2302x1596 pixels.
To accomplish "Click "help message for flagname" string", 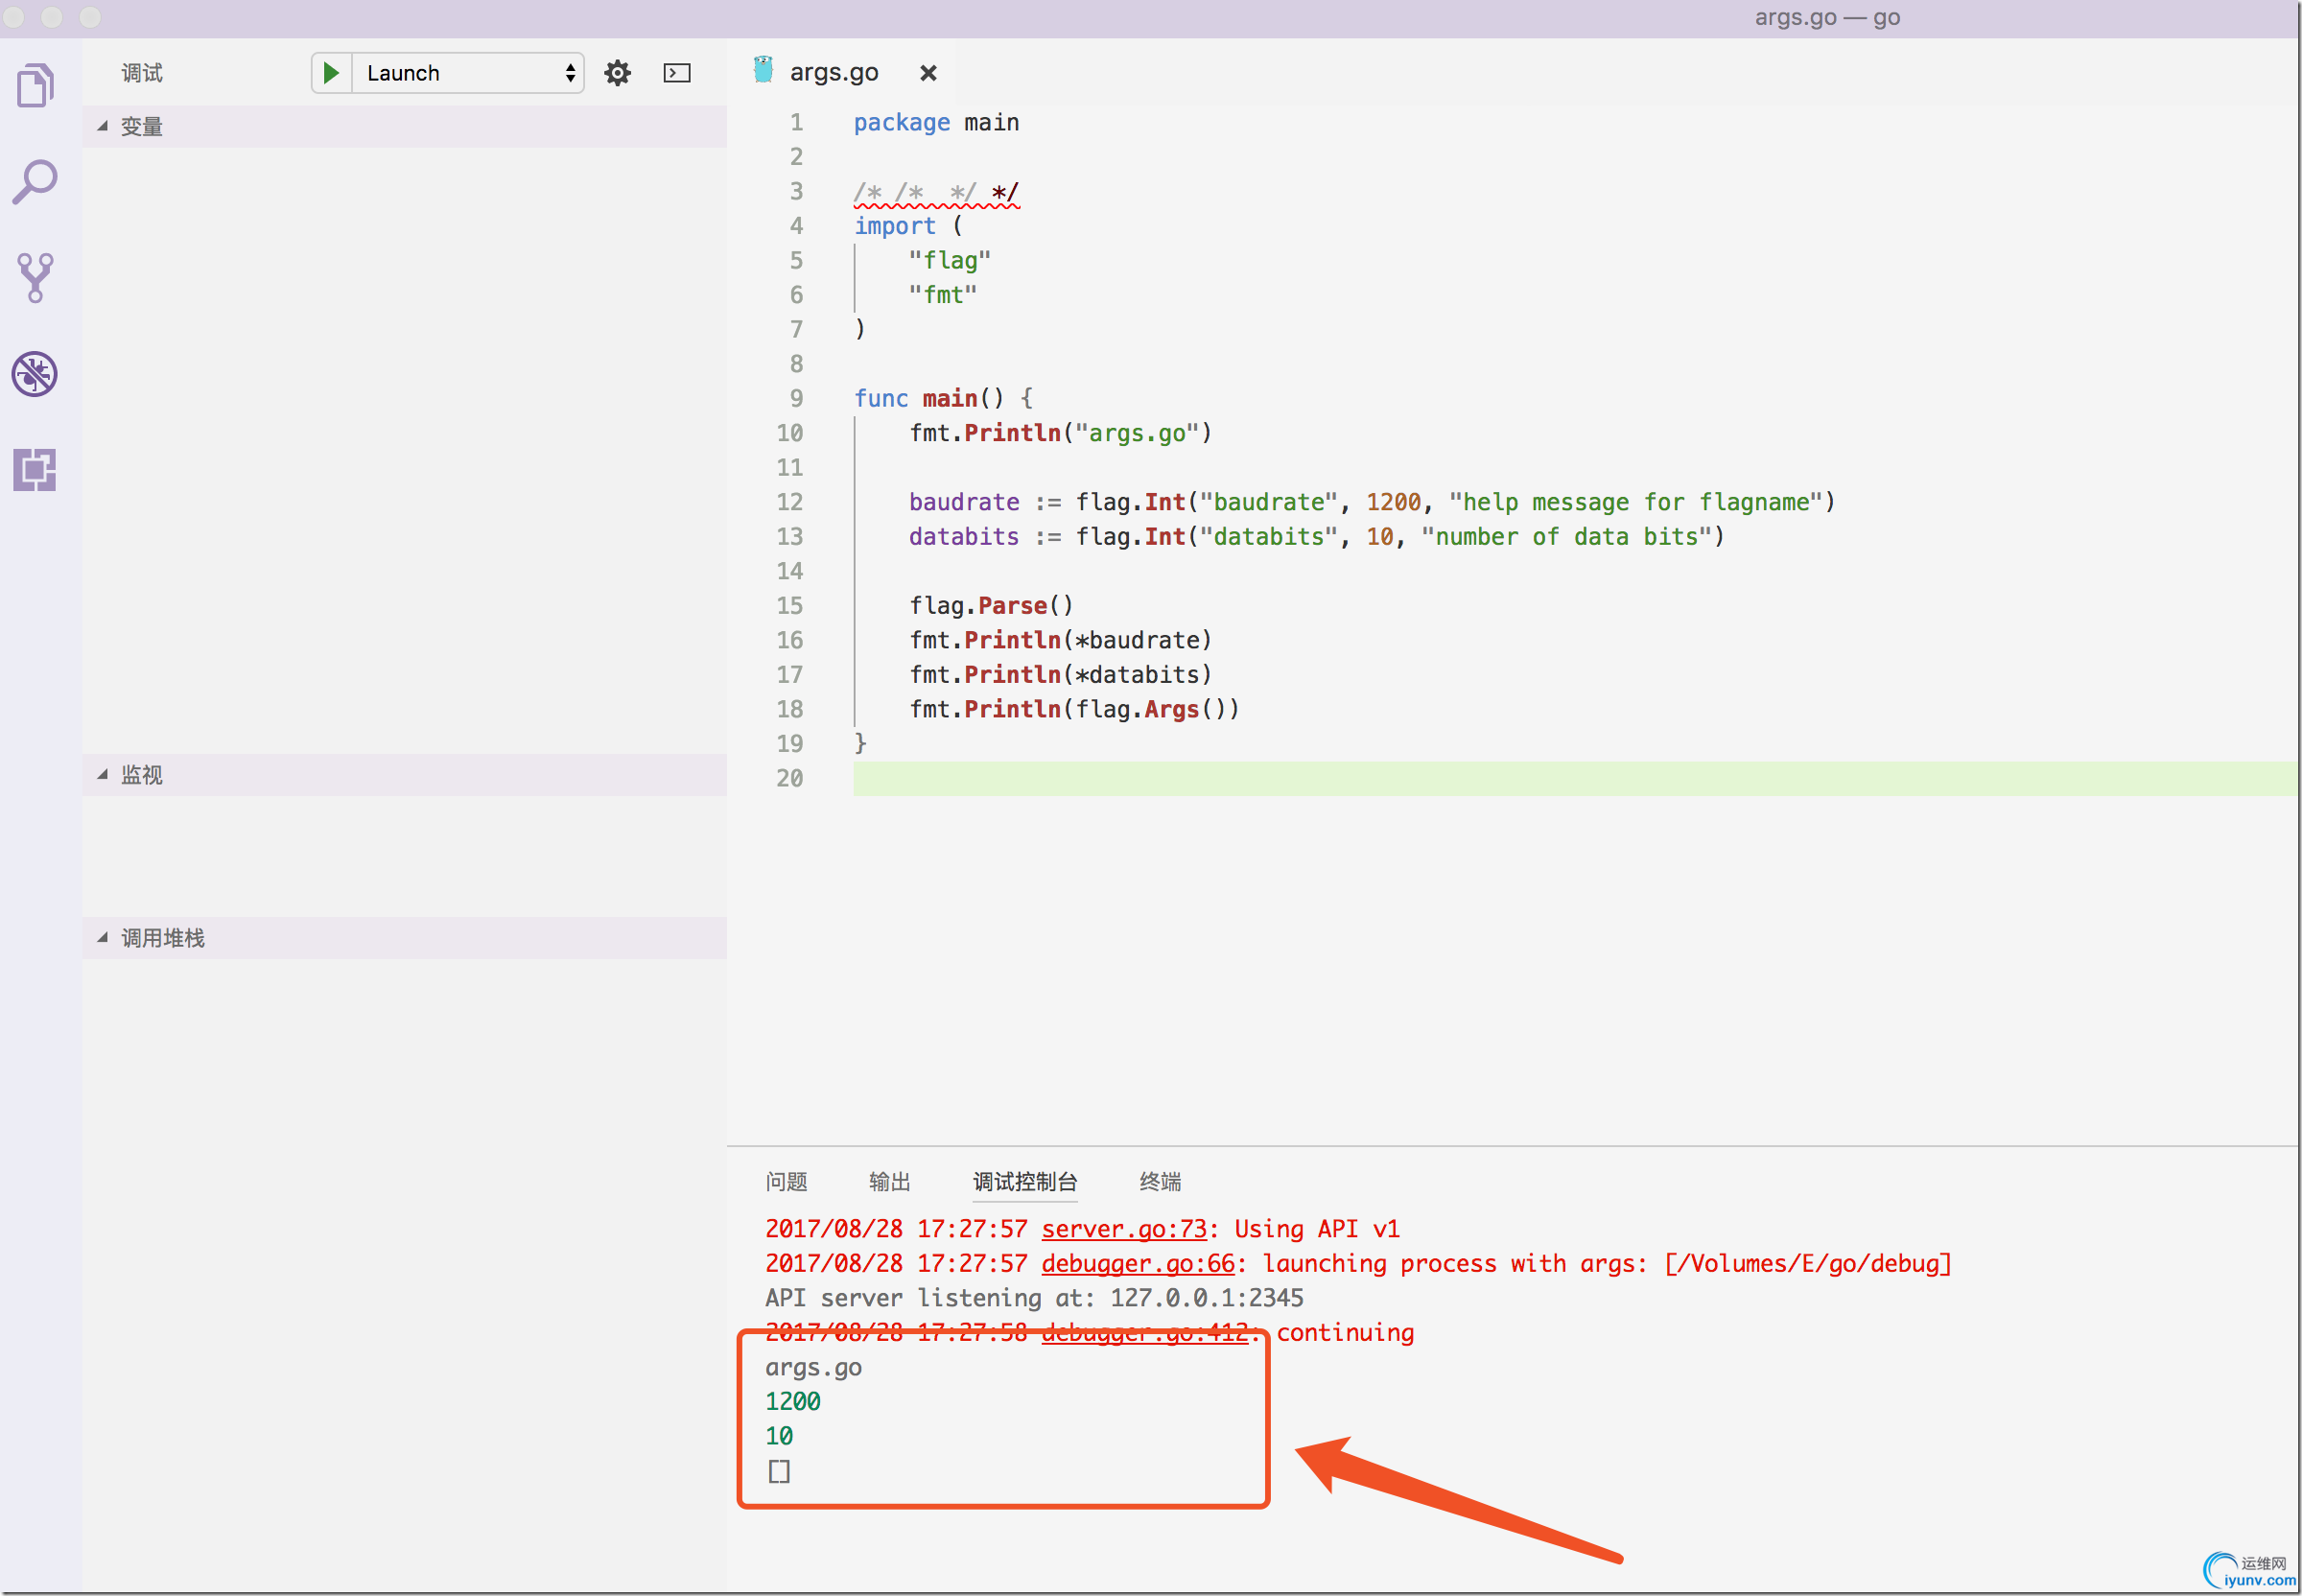I will (1636, 502).
